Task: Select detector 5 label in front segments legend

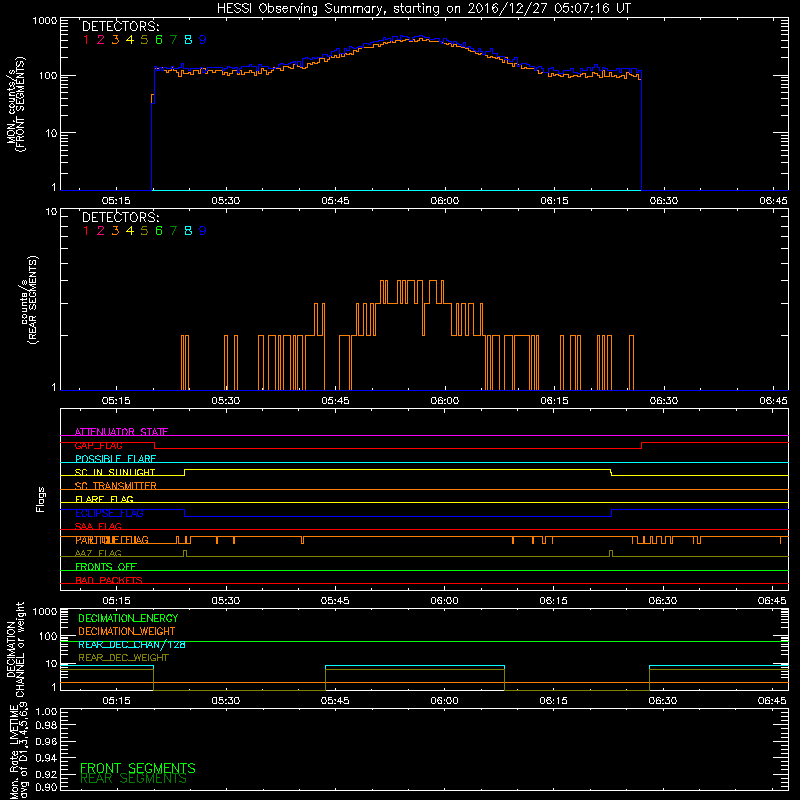Action: pos(144,40)
